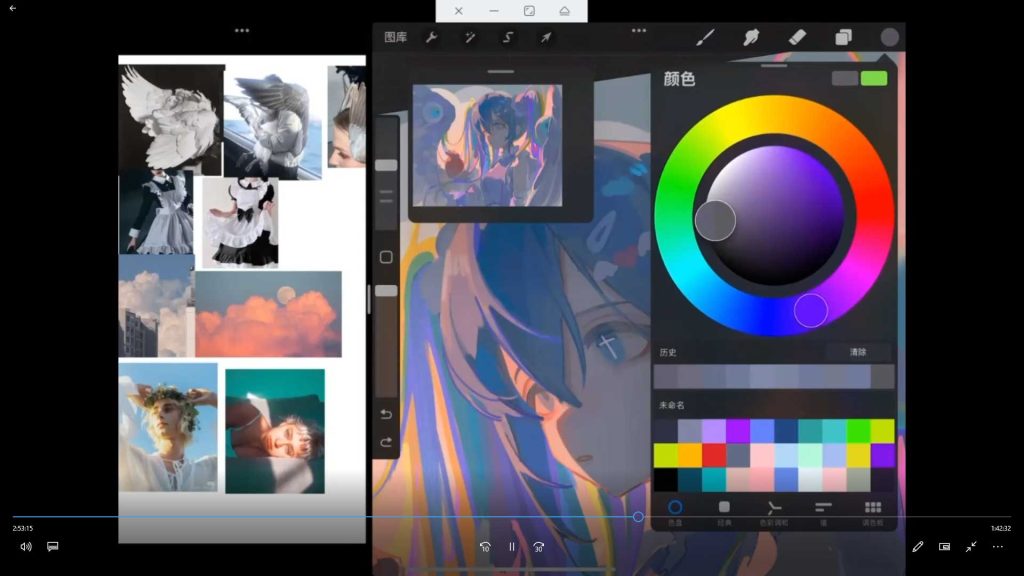
Task: Click the black maid dress reference photo
Action: pos(156,212)
